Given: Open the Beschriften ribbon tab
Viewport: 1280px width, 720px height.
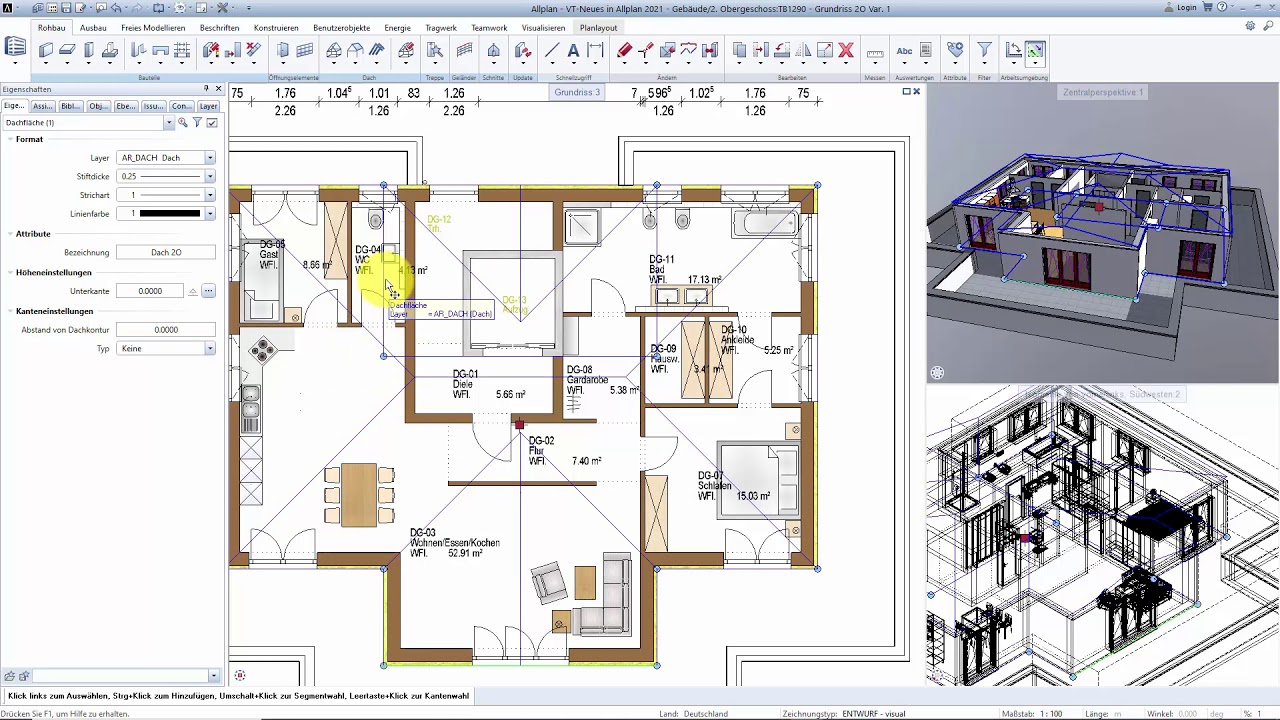Looking at the screenshot, I should (x=219, y=28).
